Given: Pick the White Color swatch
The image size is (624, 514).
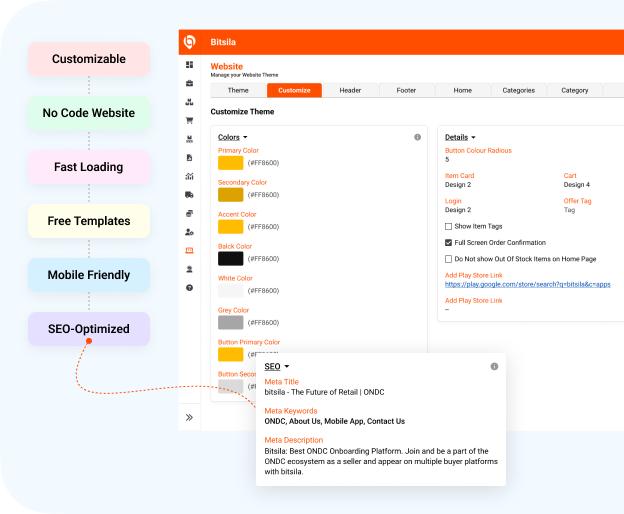Looking at the screenshot, I should [x=230, y=290].
